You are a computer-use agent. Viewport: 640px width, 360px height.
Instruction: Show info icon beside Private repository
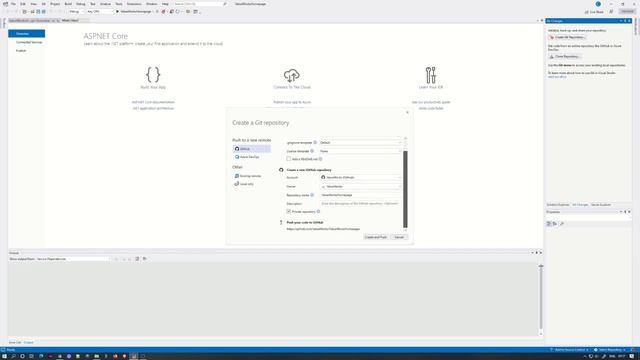[318, 211]
